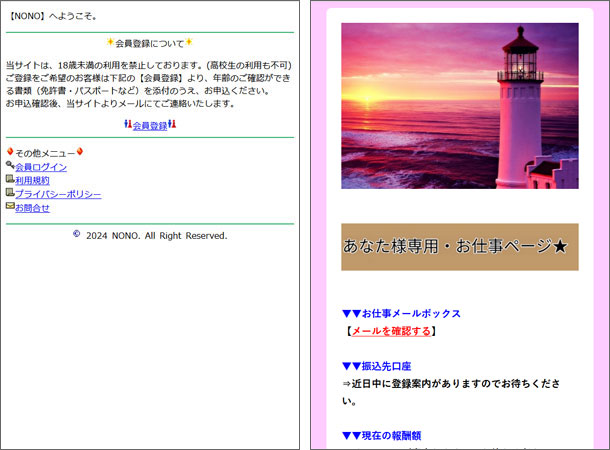Click the document icon beside プライバシーポリシー
Image resolution: width=610 pixels, height=450 pixels.
tap(10, 193)
